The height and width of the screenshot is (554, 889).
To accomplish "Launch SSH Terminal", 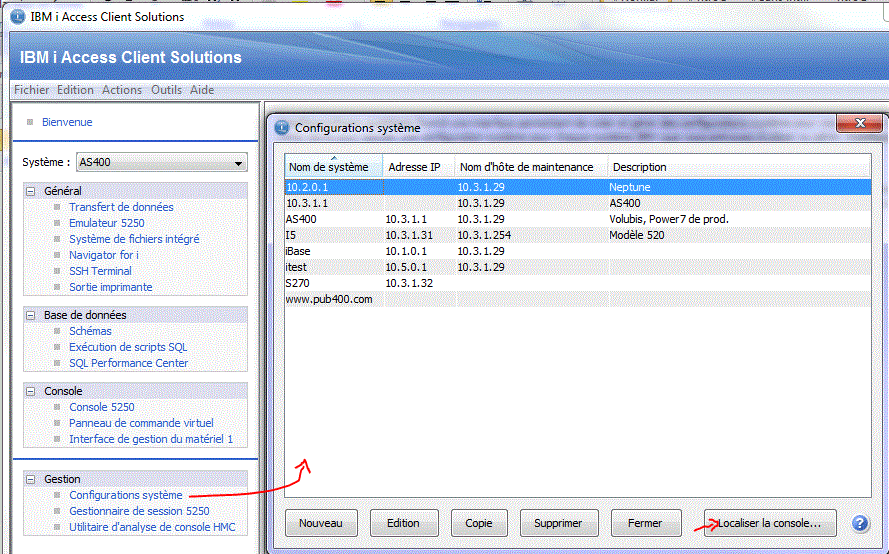I will pyautogui.click(x=100, y=271).
